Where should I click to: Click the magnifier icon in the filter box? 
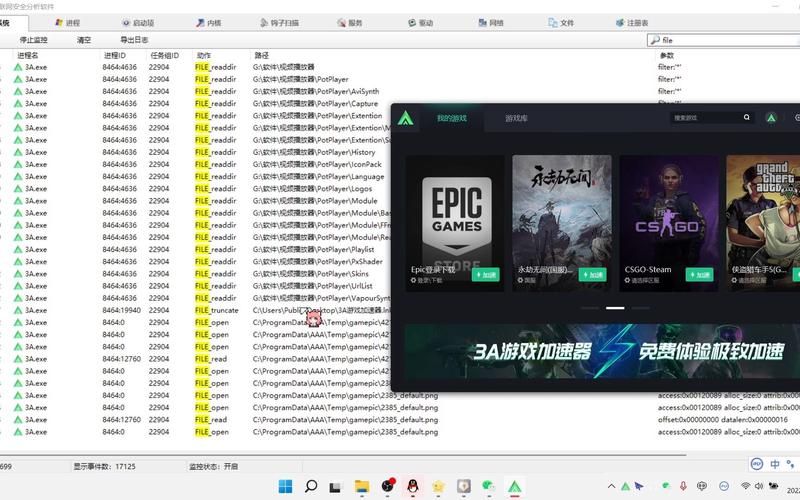pos(655,40)
